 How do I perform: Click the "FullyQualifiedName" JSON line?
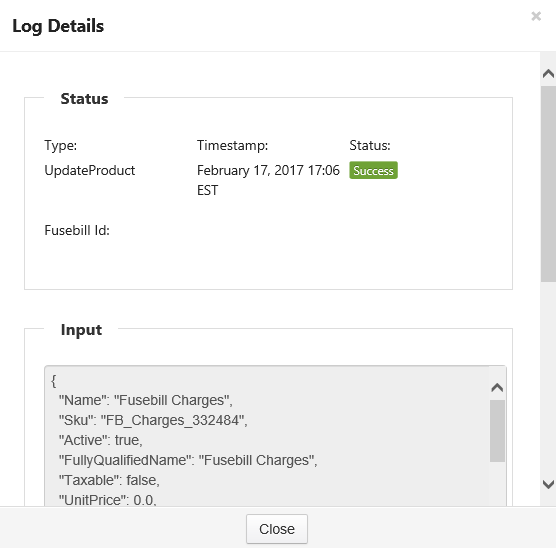(x=188, y=460)
